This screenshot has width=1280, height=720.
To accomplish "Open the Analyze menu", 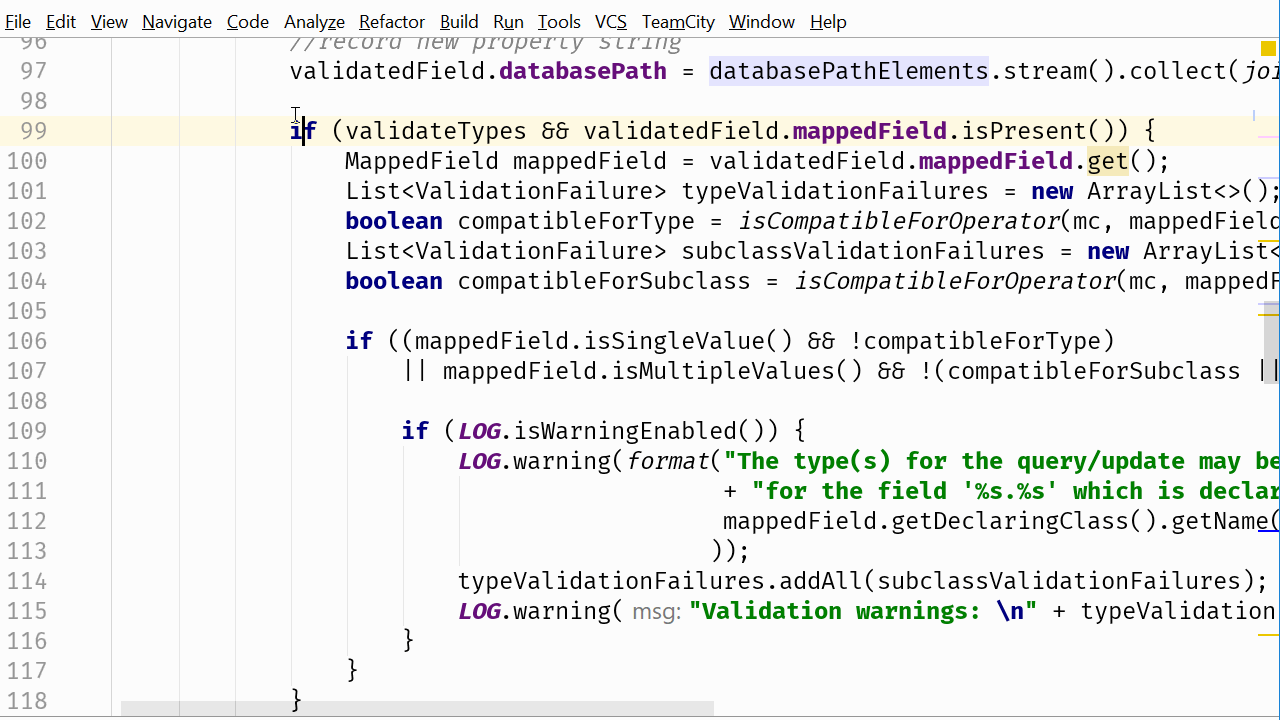I will click(x=314, y=22).
